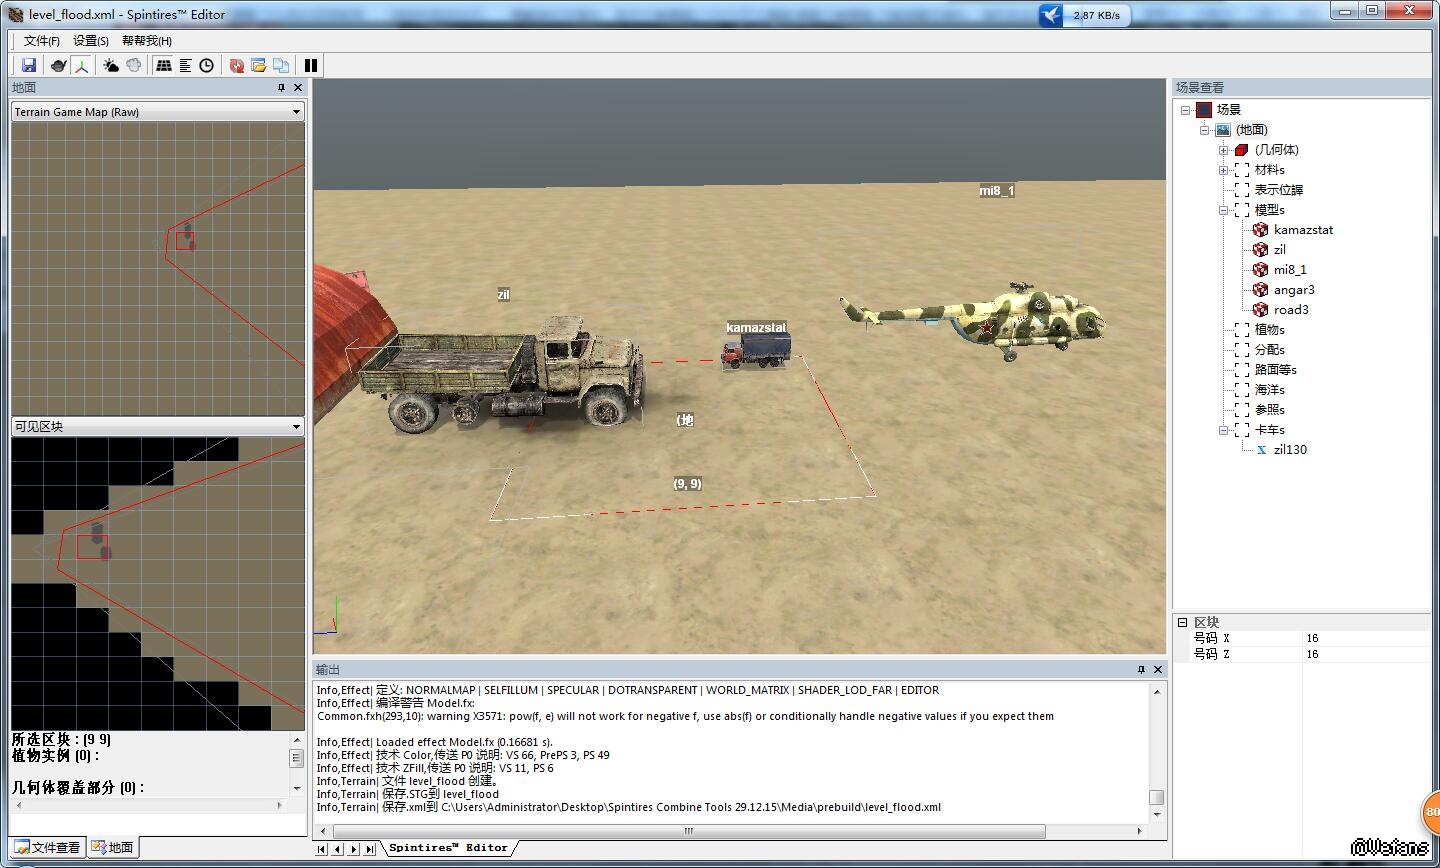
Task: Open the 设置(S) menu
Action: click(91, 41)
